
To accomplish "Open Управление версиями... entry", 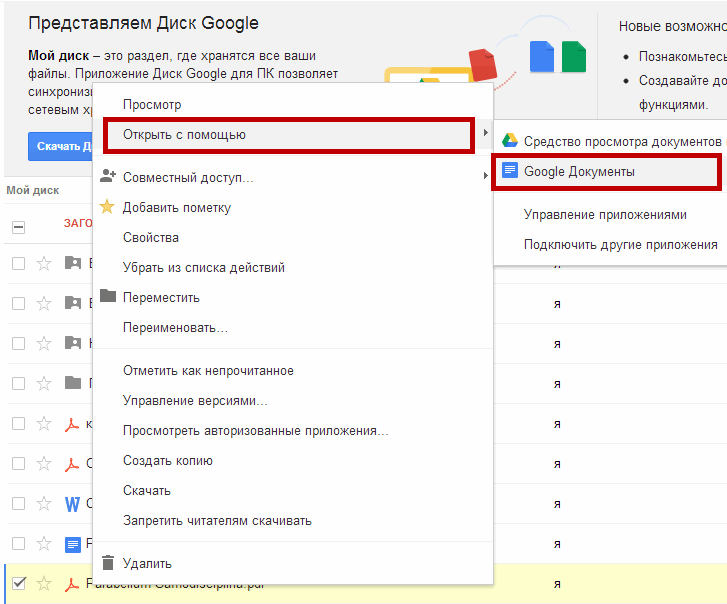I will [x=293, y=401].
